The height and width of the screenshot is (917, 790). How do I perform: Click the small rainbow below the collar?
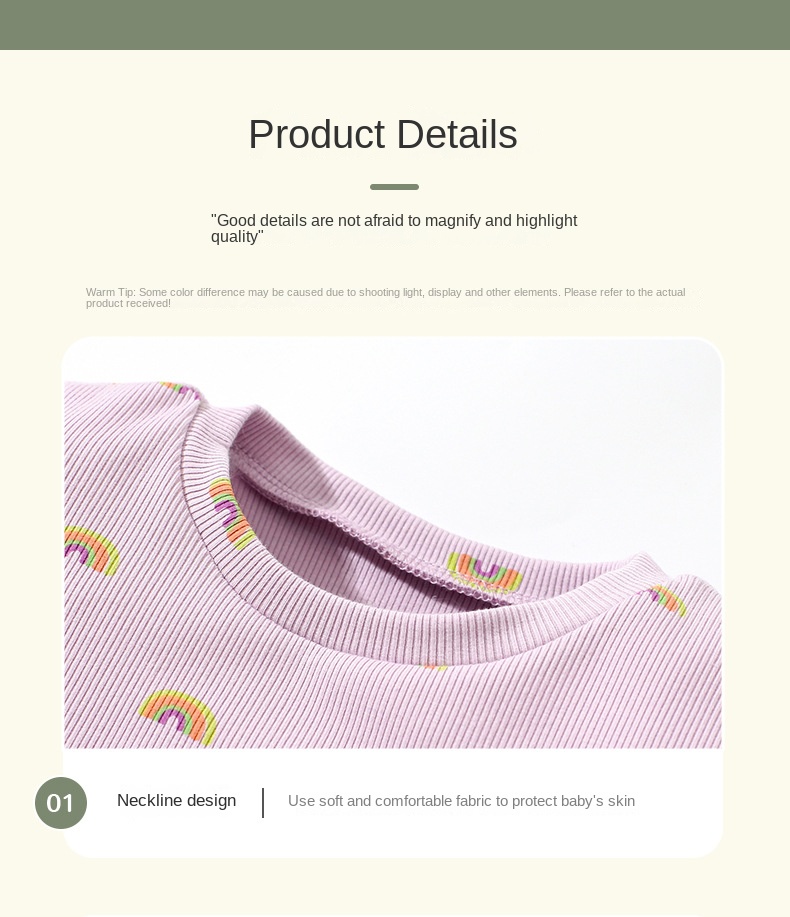(x=435, y=667)
